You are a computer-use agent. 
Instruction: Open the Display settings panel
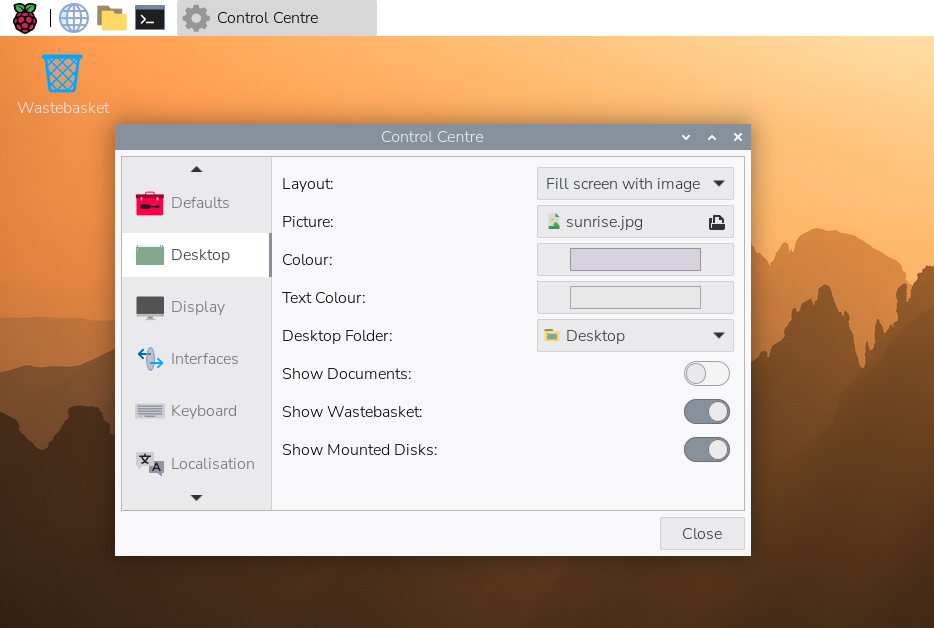coord(195,307)
